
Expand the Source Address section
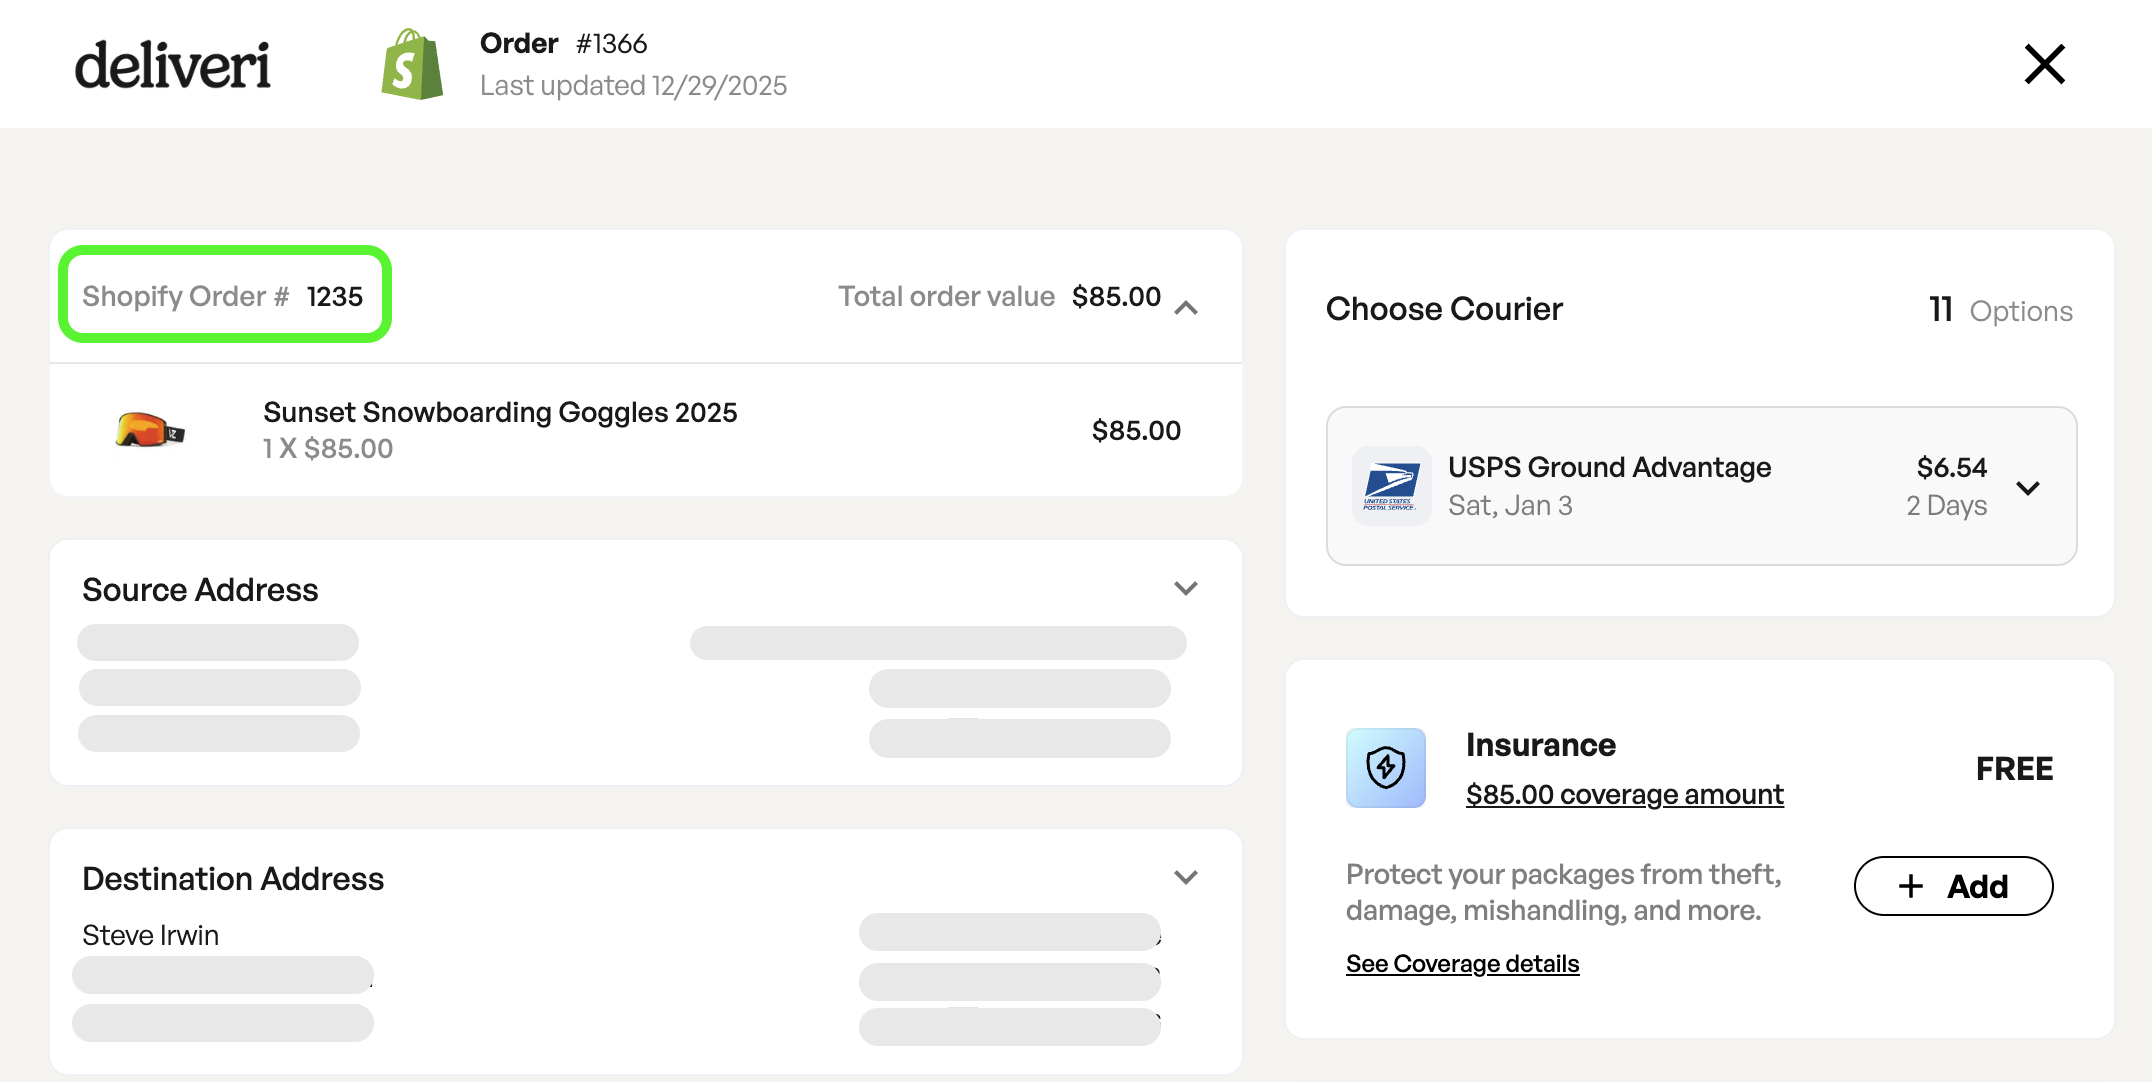tap(1186, 589)
